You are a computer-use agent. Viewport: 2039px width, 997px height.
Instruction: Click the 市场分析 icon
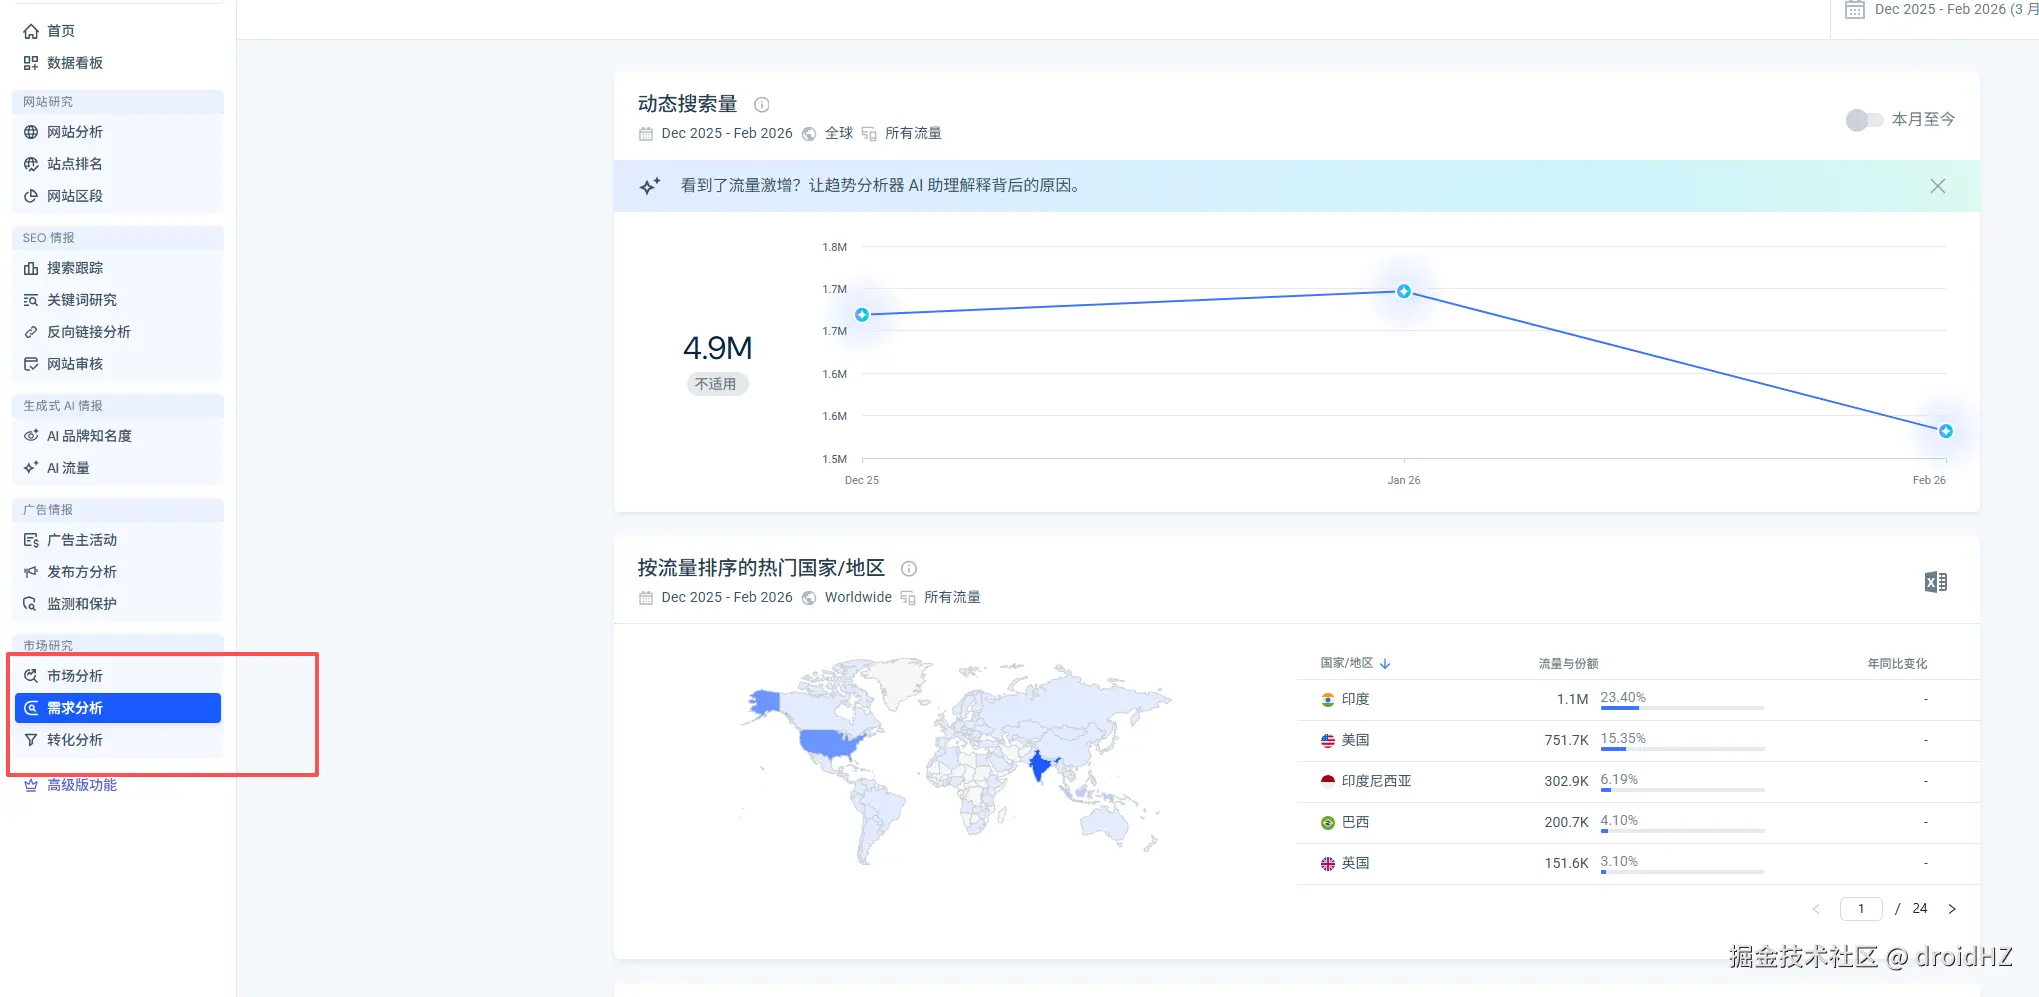point(31,676)
